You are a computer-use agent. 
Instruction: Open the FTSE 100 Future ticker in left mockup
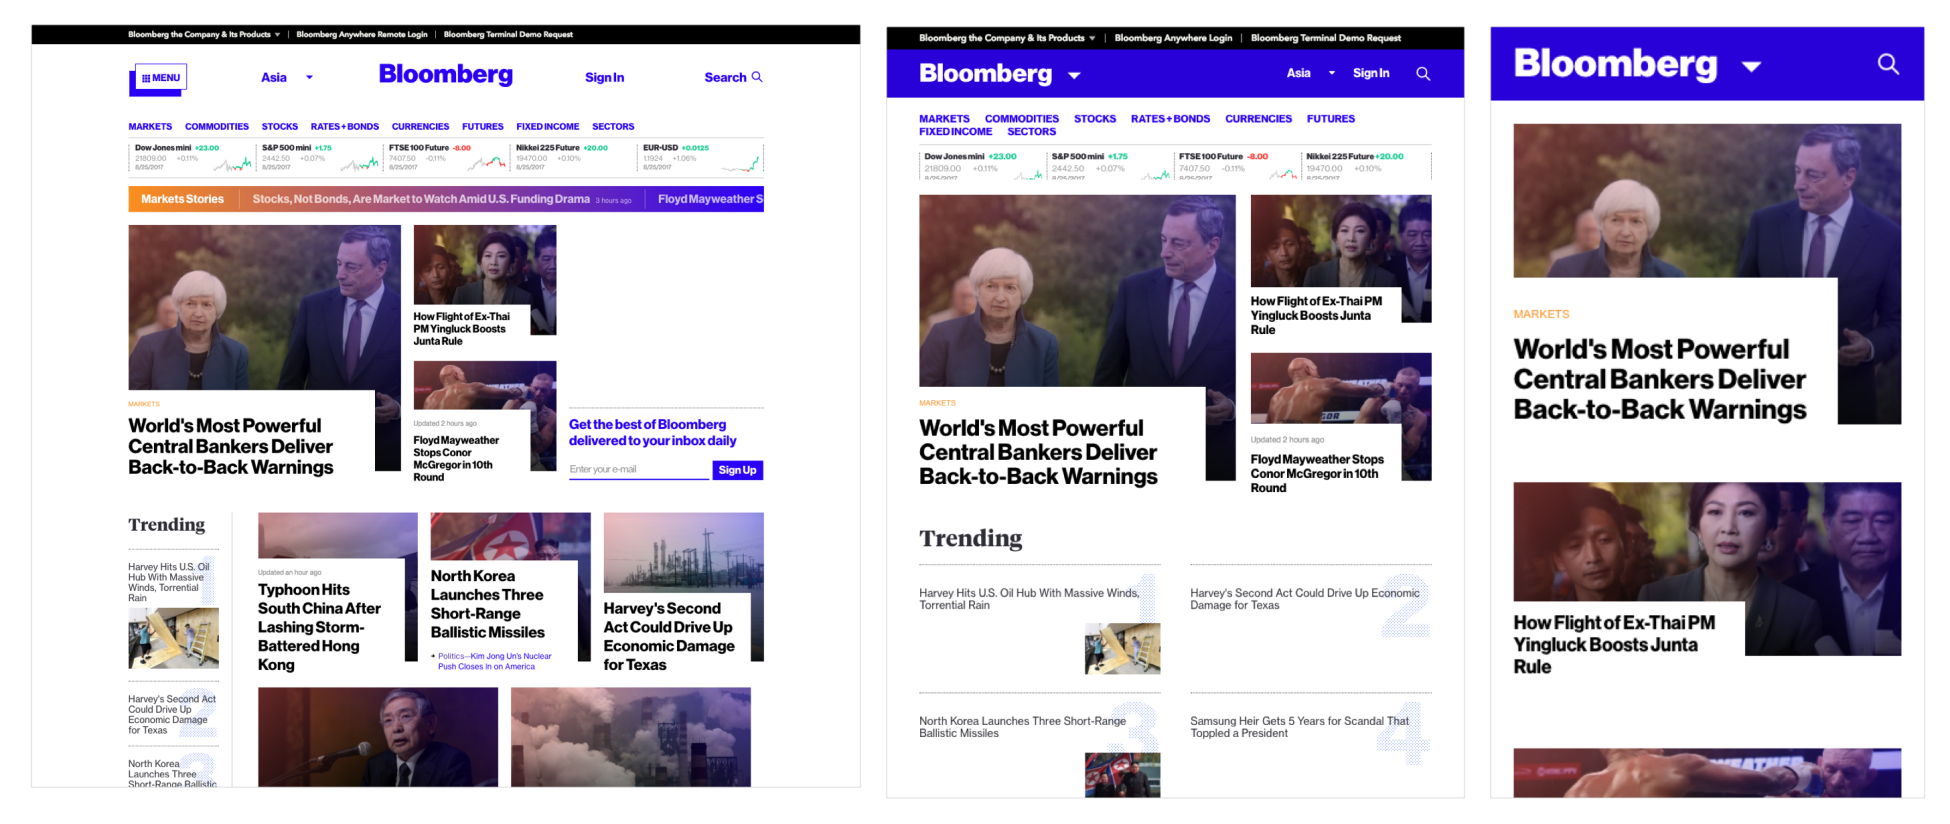[x=446, y=157]
